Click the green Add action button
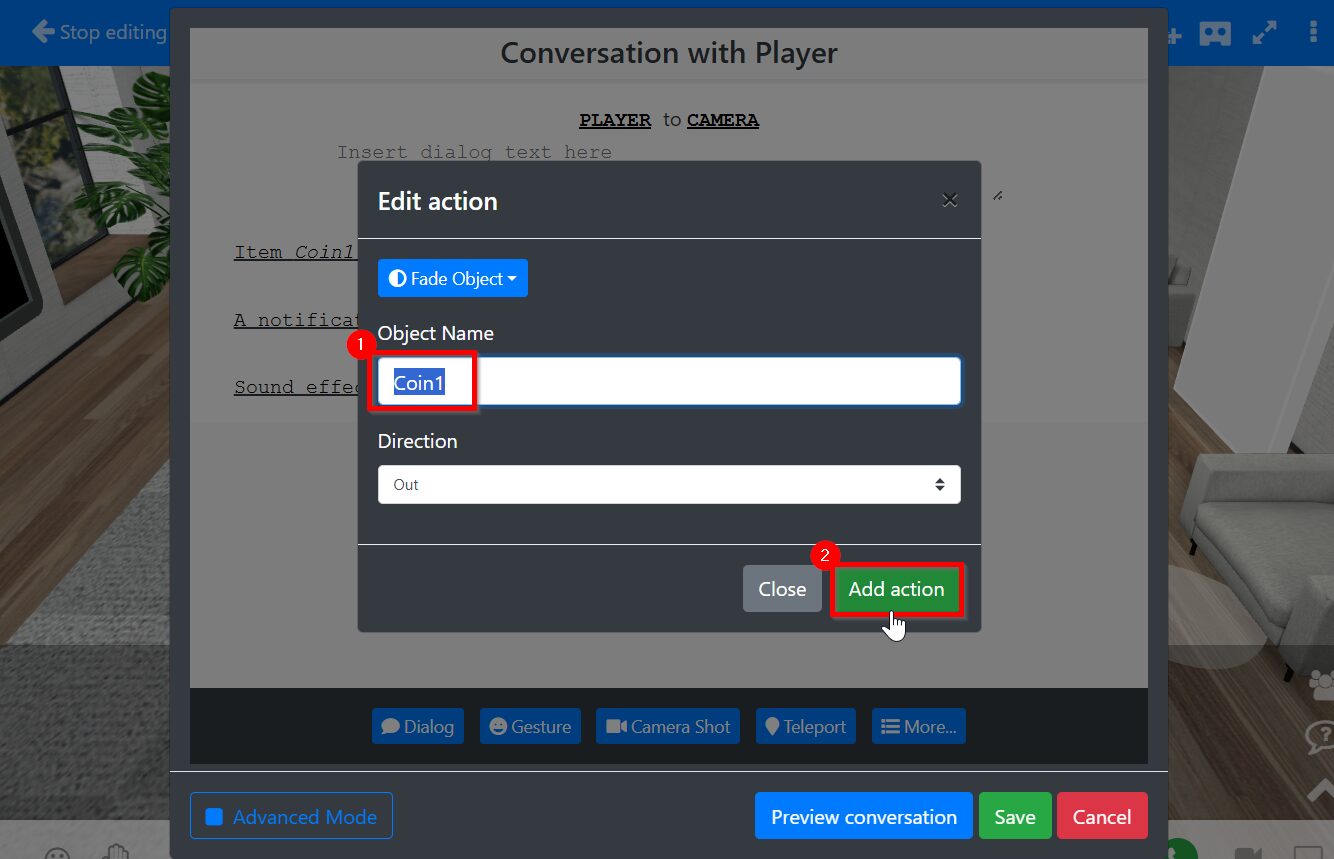Screen dimensions: 1334x859 click(x=896, y=589)
